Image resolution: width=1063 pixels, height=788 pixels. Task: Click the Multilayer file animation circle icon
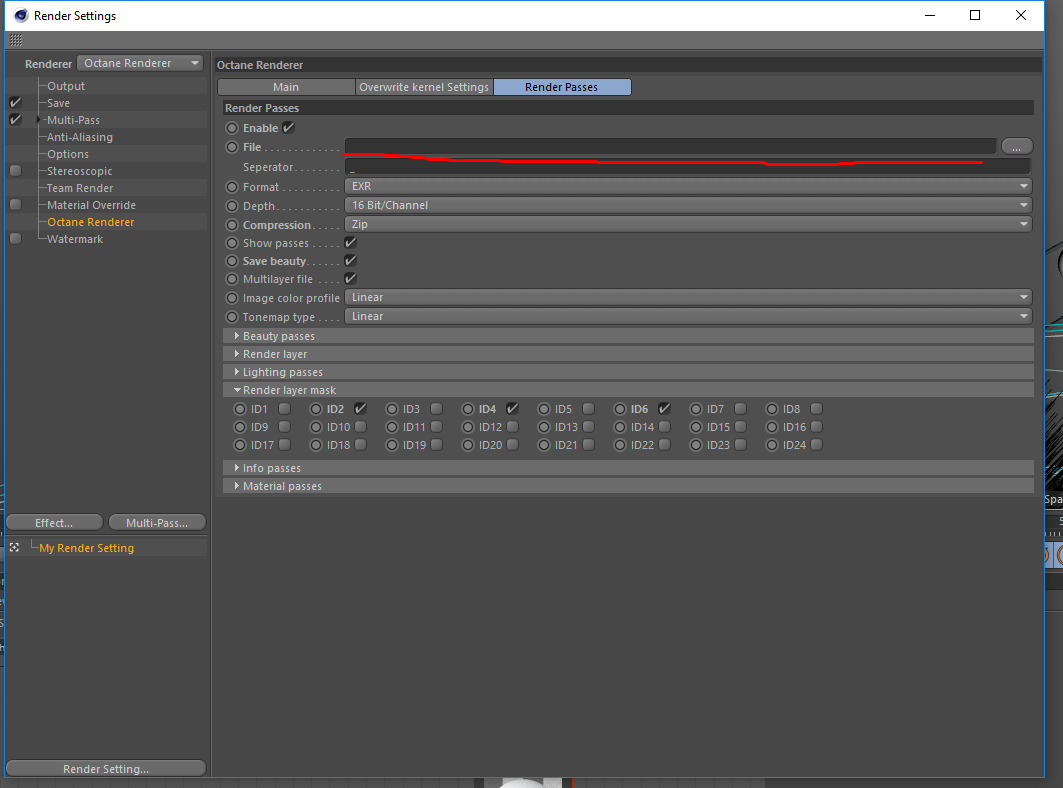[233, 279]
